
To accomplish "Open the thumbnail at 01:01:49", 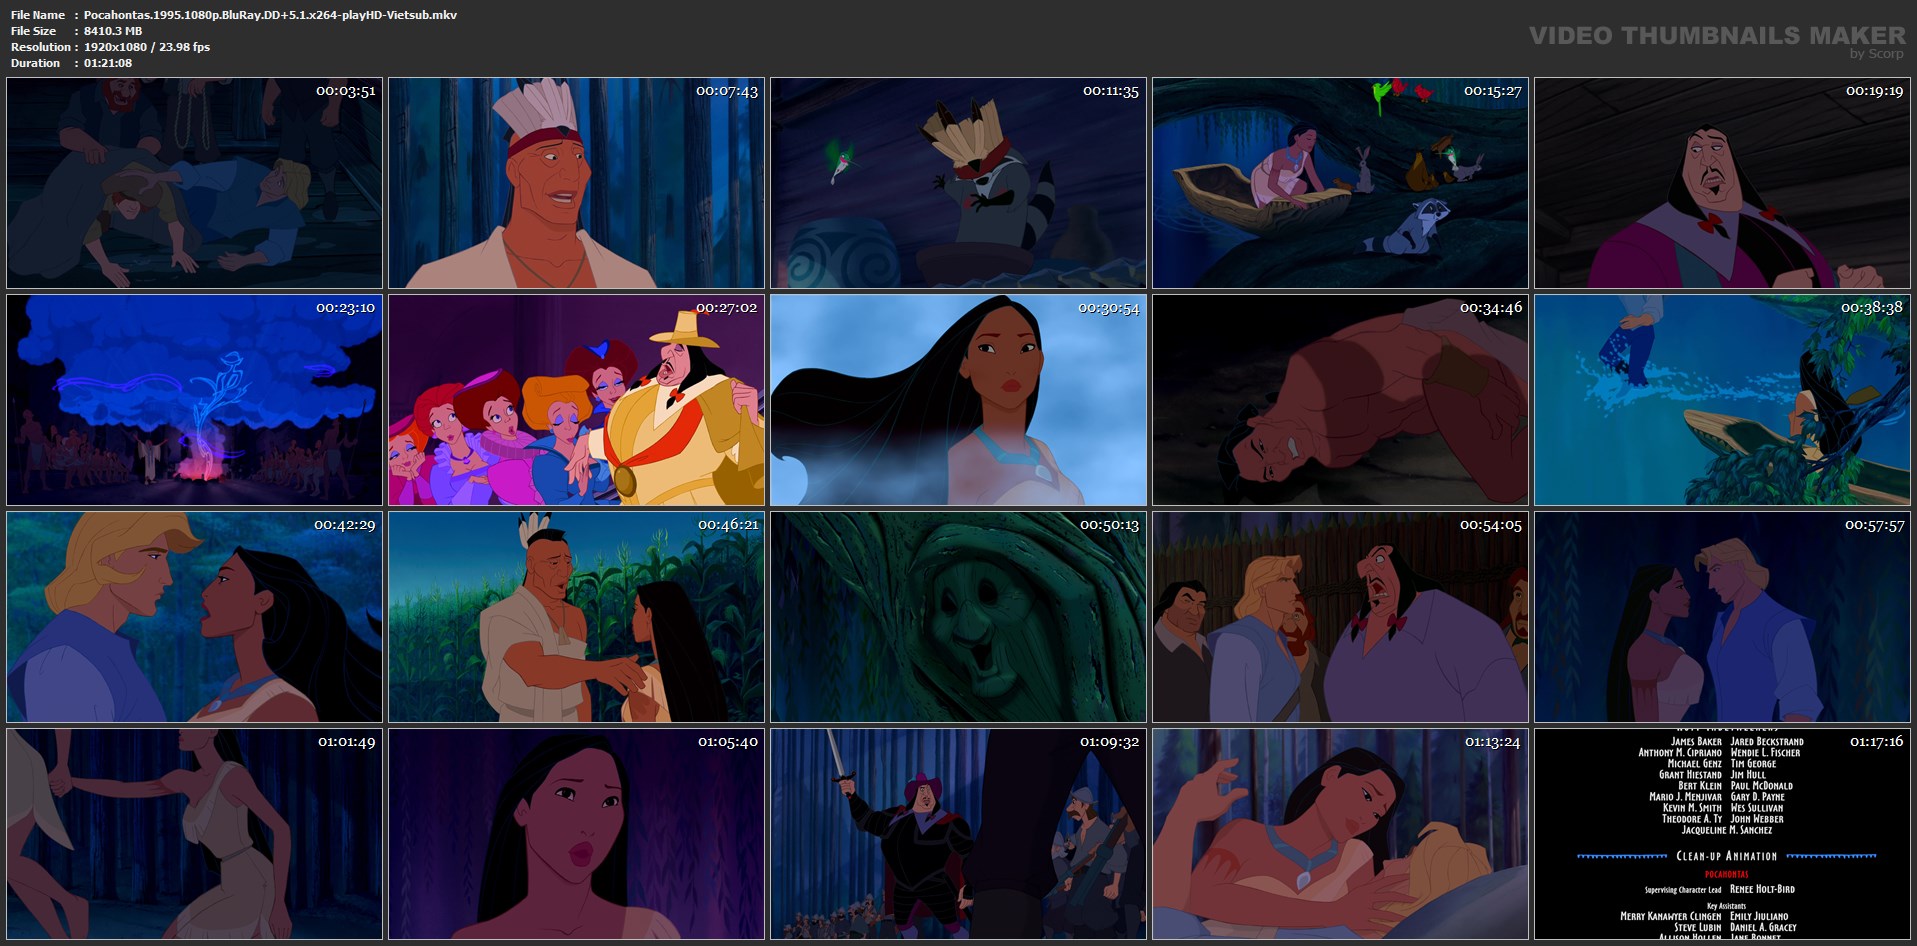I will pos(194,834).
